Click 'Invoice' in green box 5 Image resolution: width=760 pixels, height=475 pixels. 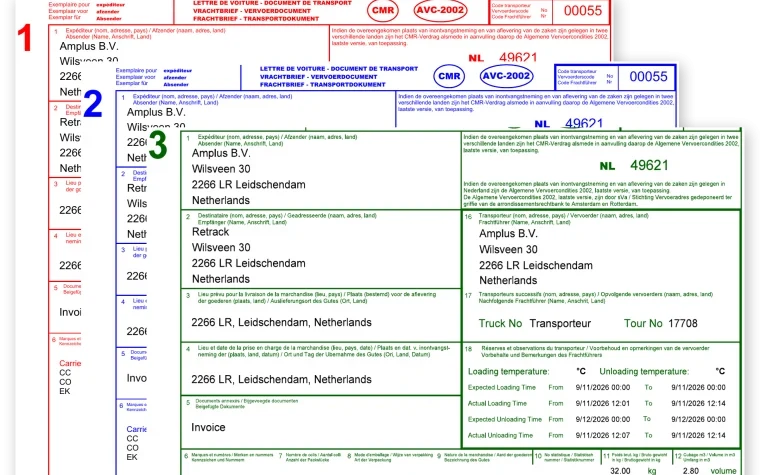click(208, 428)
